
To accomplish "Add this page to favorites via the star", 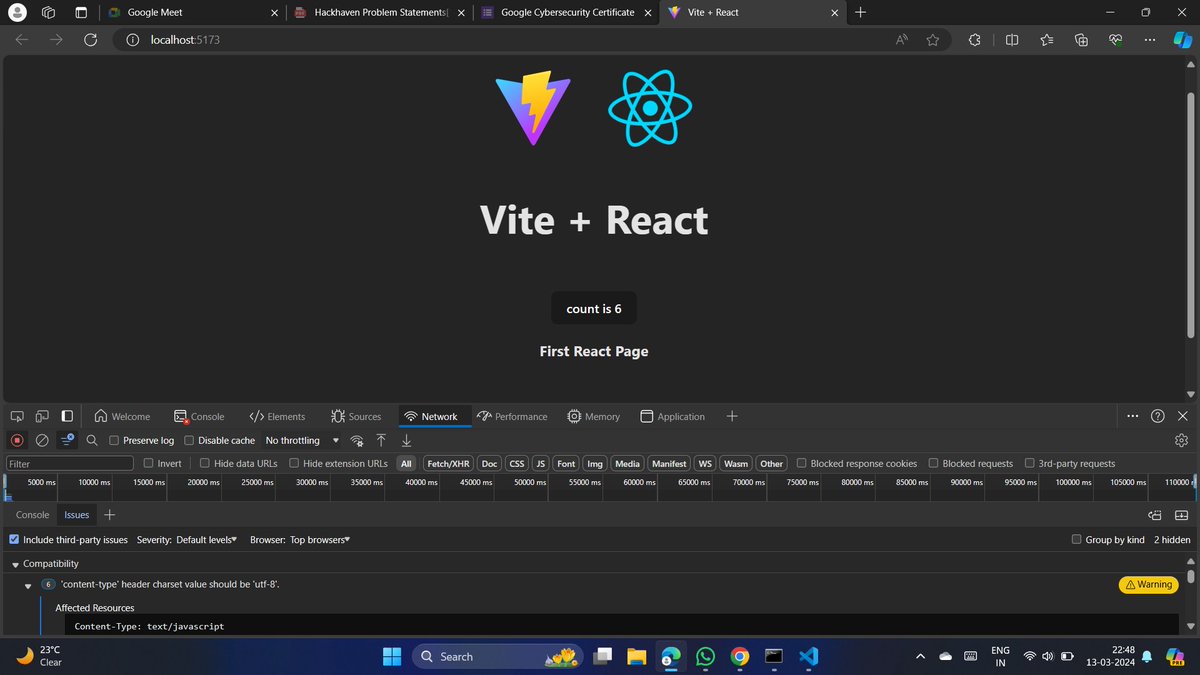I will (x=932, y=40).
